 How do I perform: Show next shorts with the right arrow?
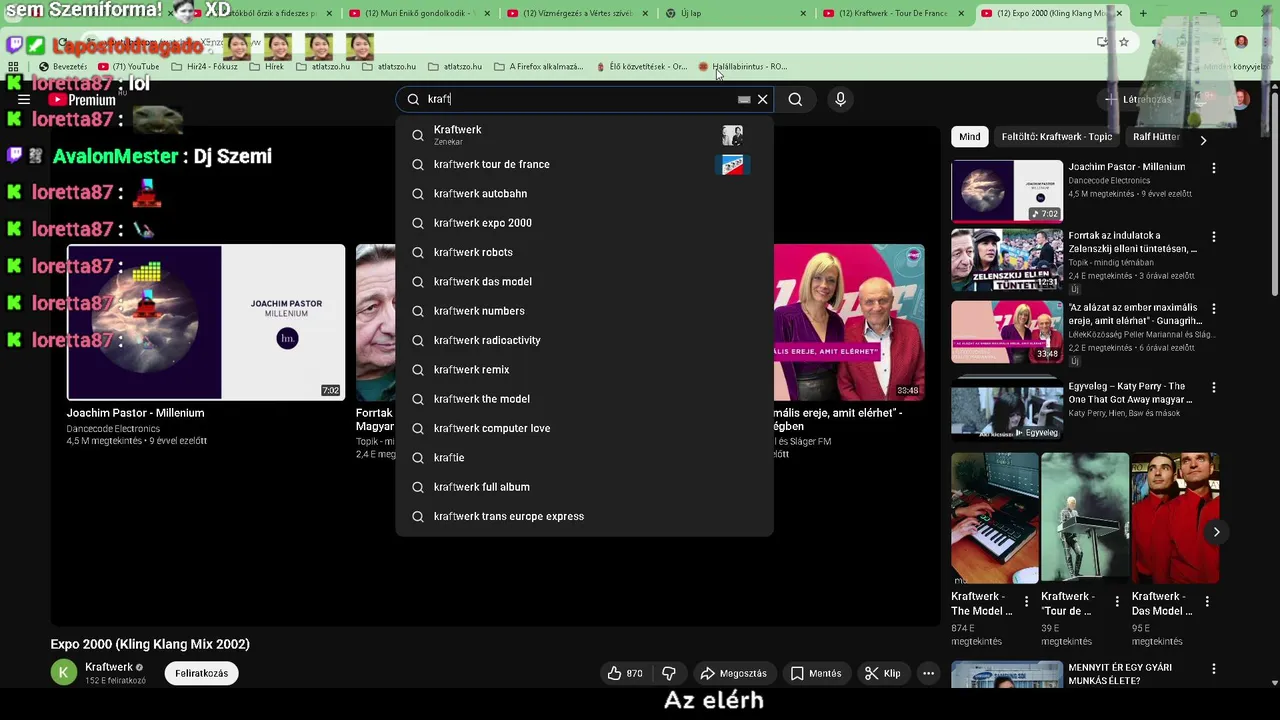pyautogui.click(x=1216, y=532)
